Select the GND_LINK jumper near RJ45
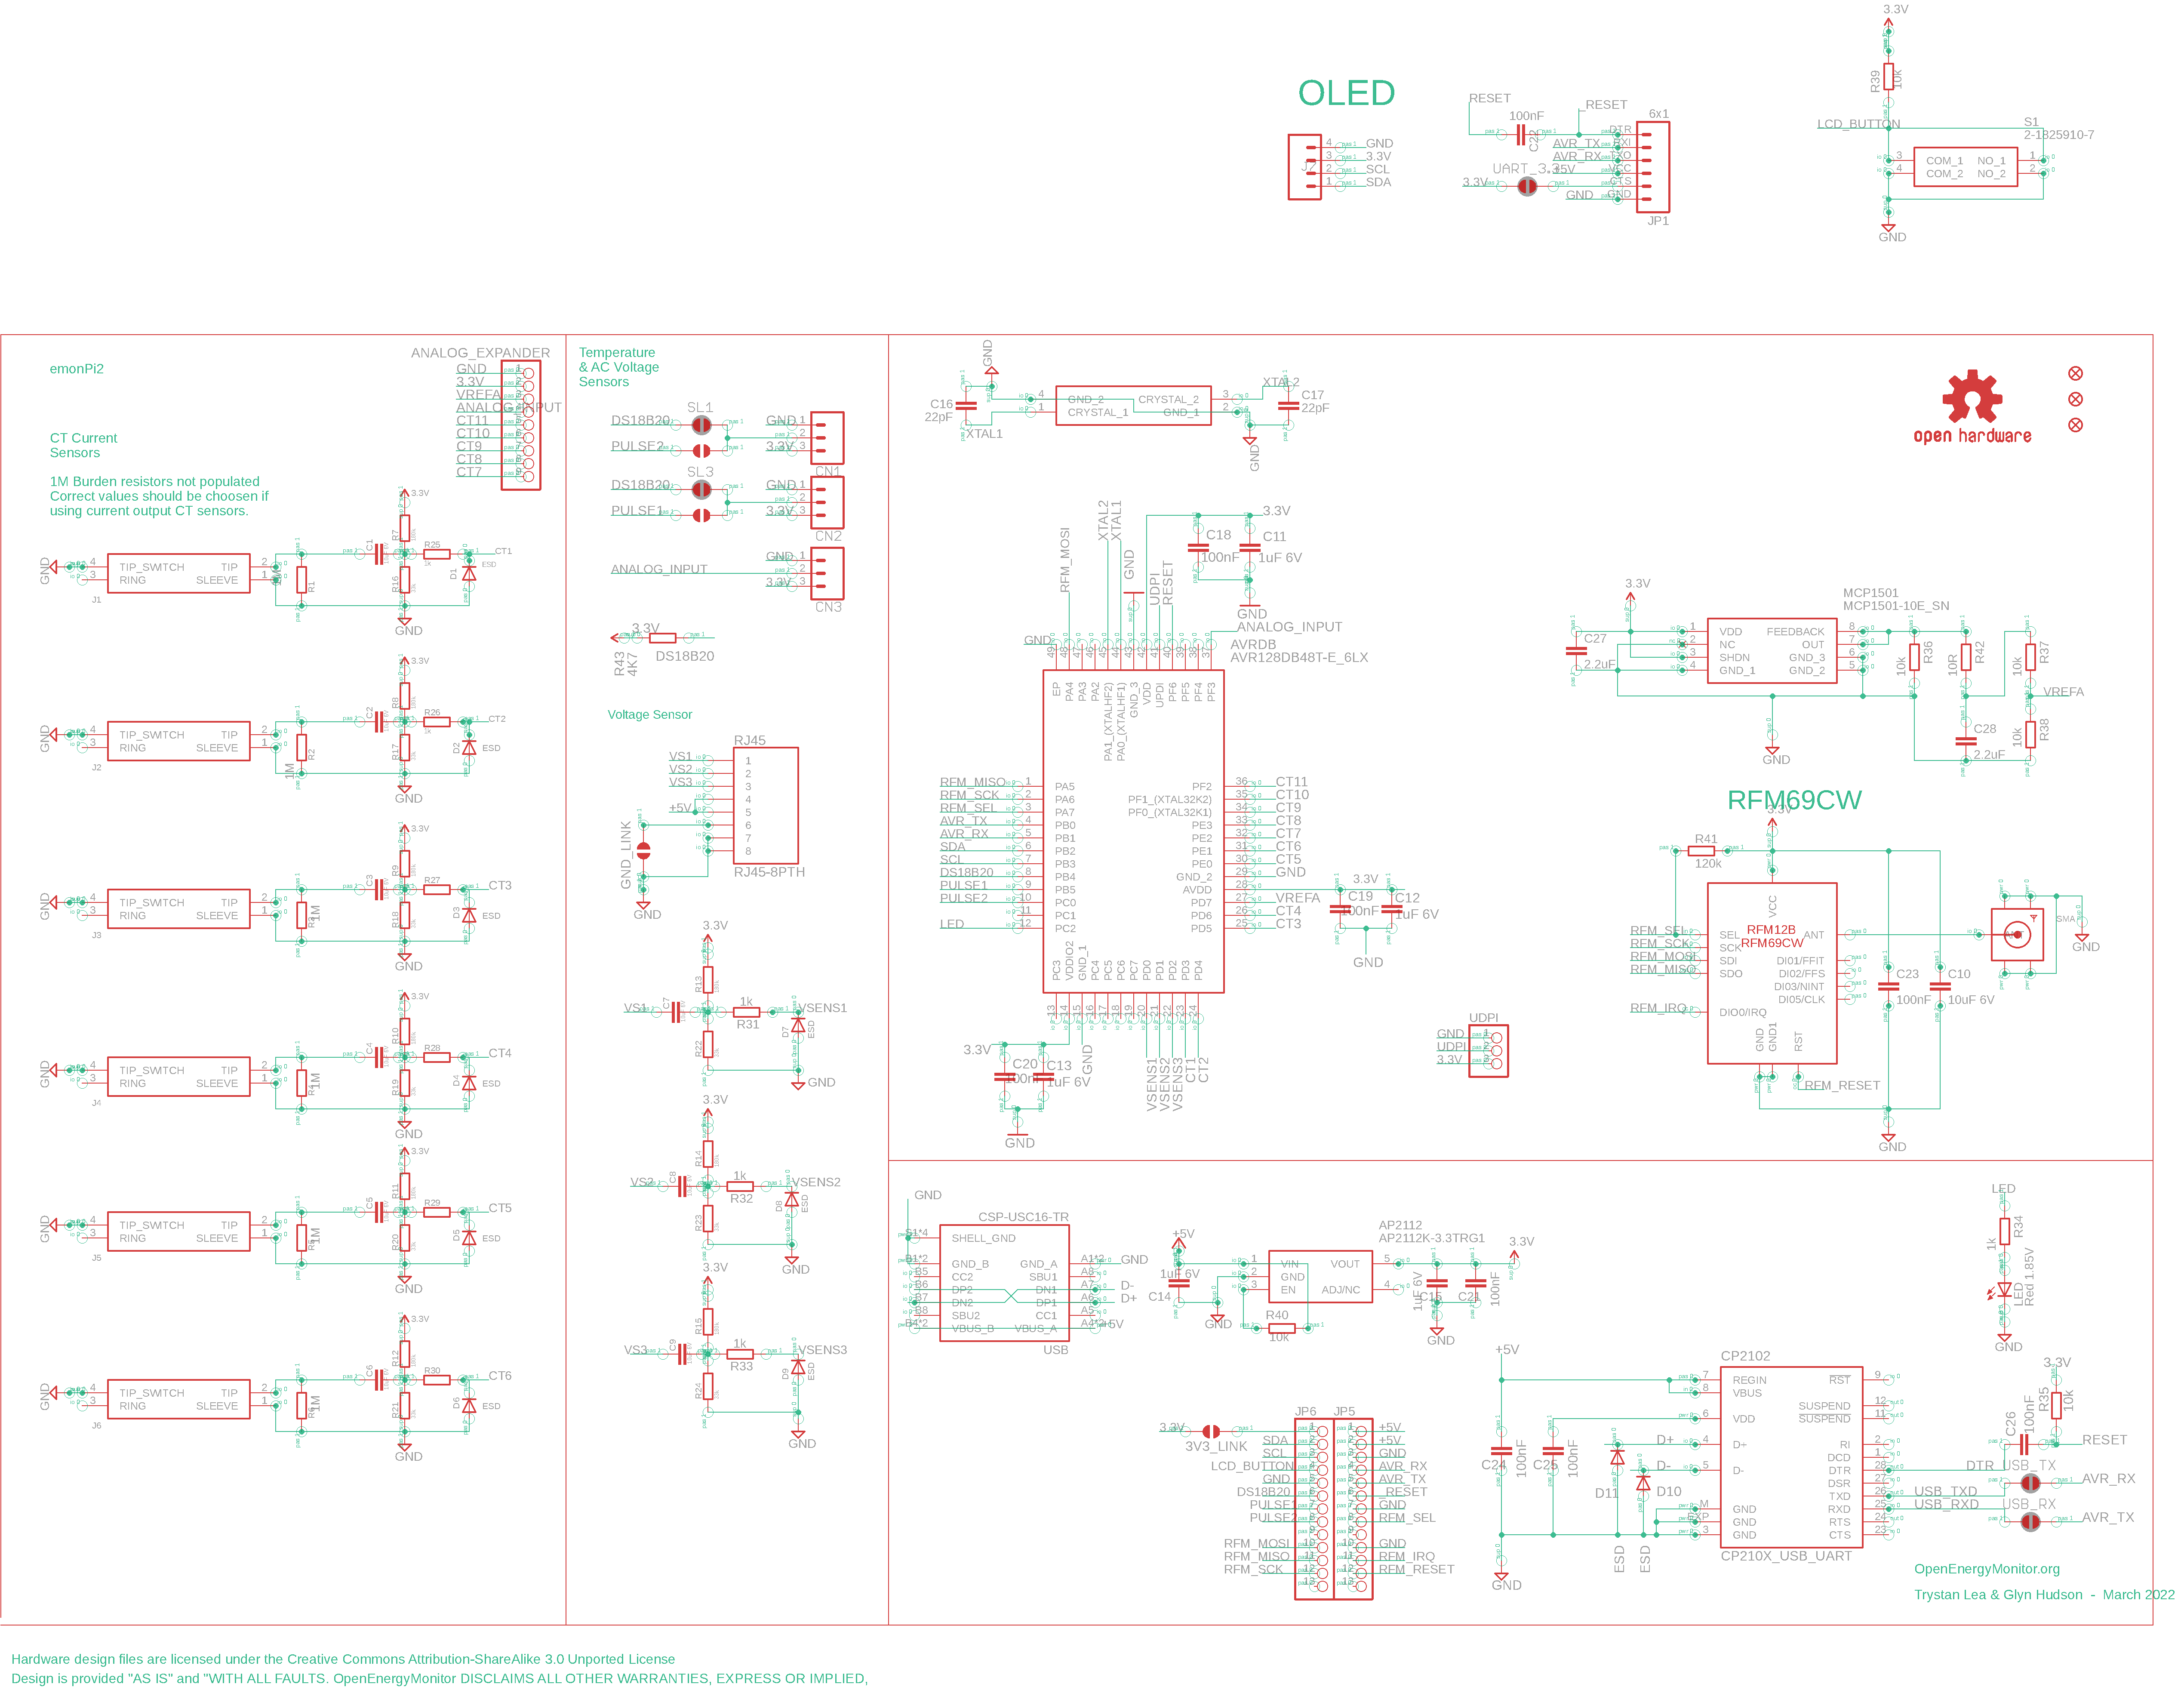The image size is (2184, 1687). click(x=644, y=851)
